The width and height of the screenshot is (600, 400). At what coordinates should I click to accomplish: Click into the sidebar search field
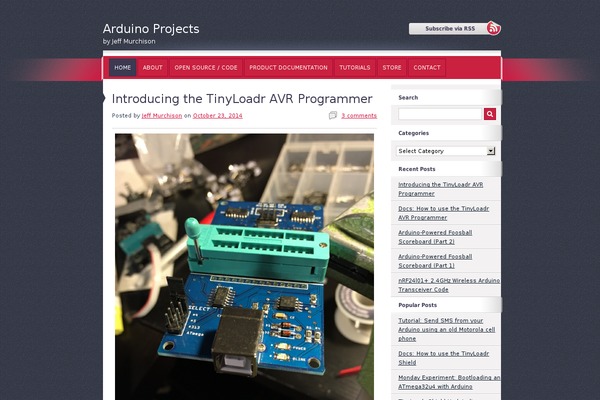pos(440,114)
